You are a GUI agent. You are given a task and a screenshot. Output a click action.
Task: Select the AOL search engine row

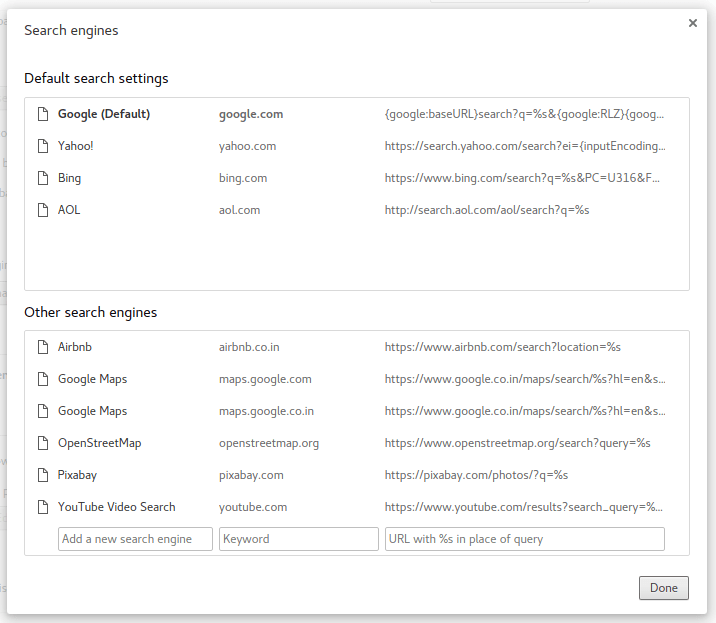(x=69, y=210)
